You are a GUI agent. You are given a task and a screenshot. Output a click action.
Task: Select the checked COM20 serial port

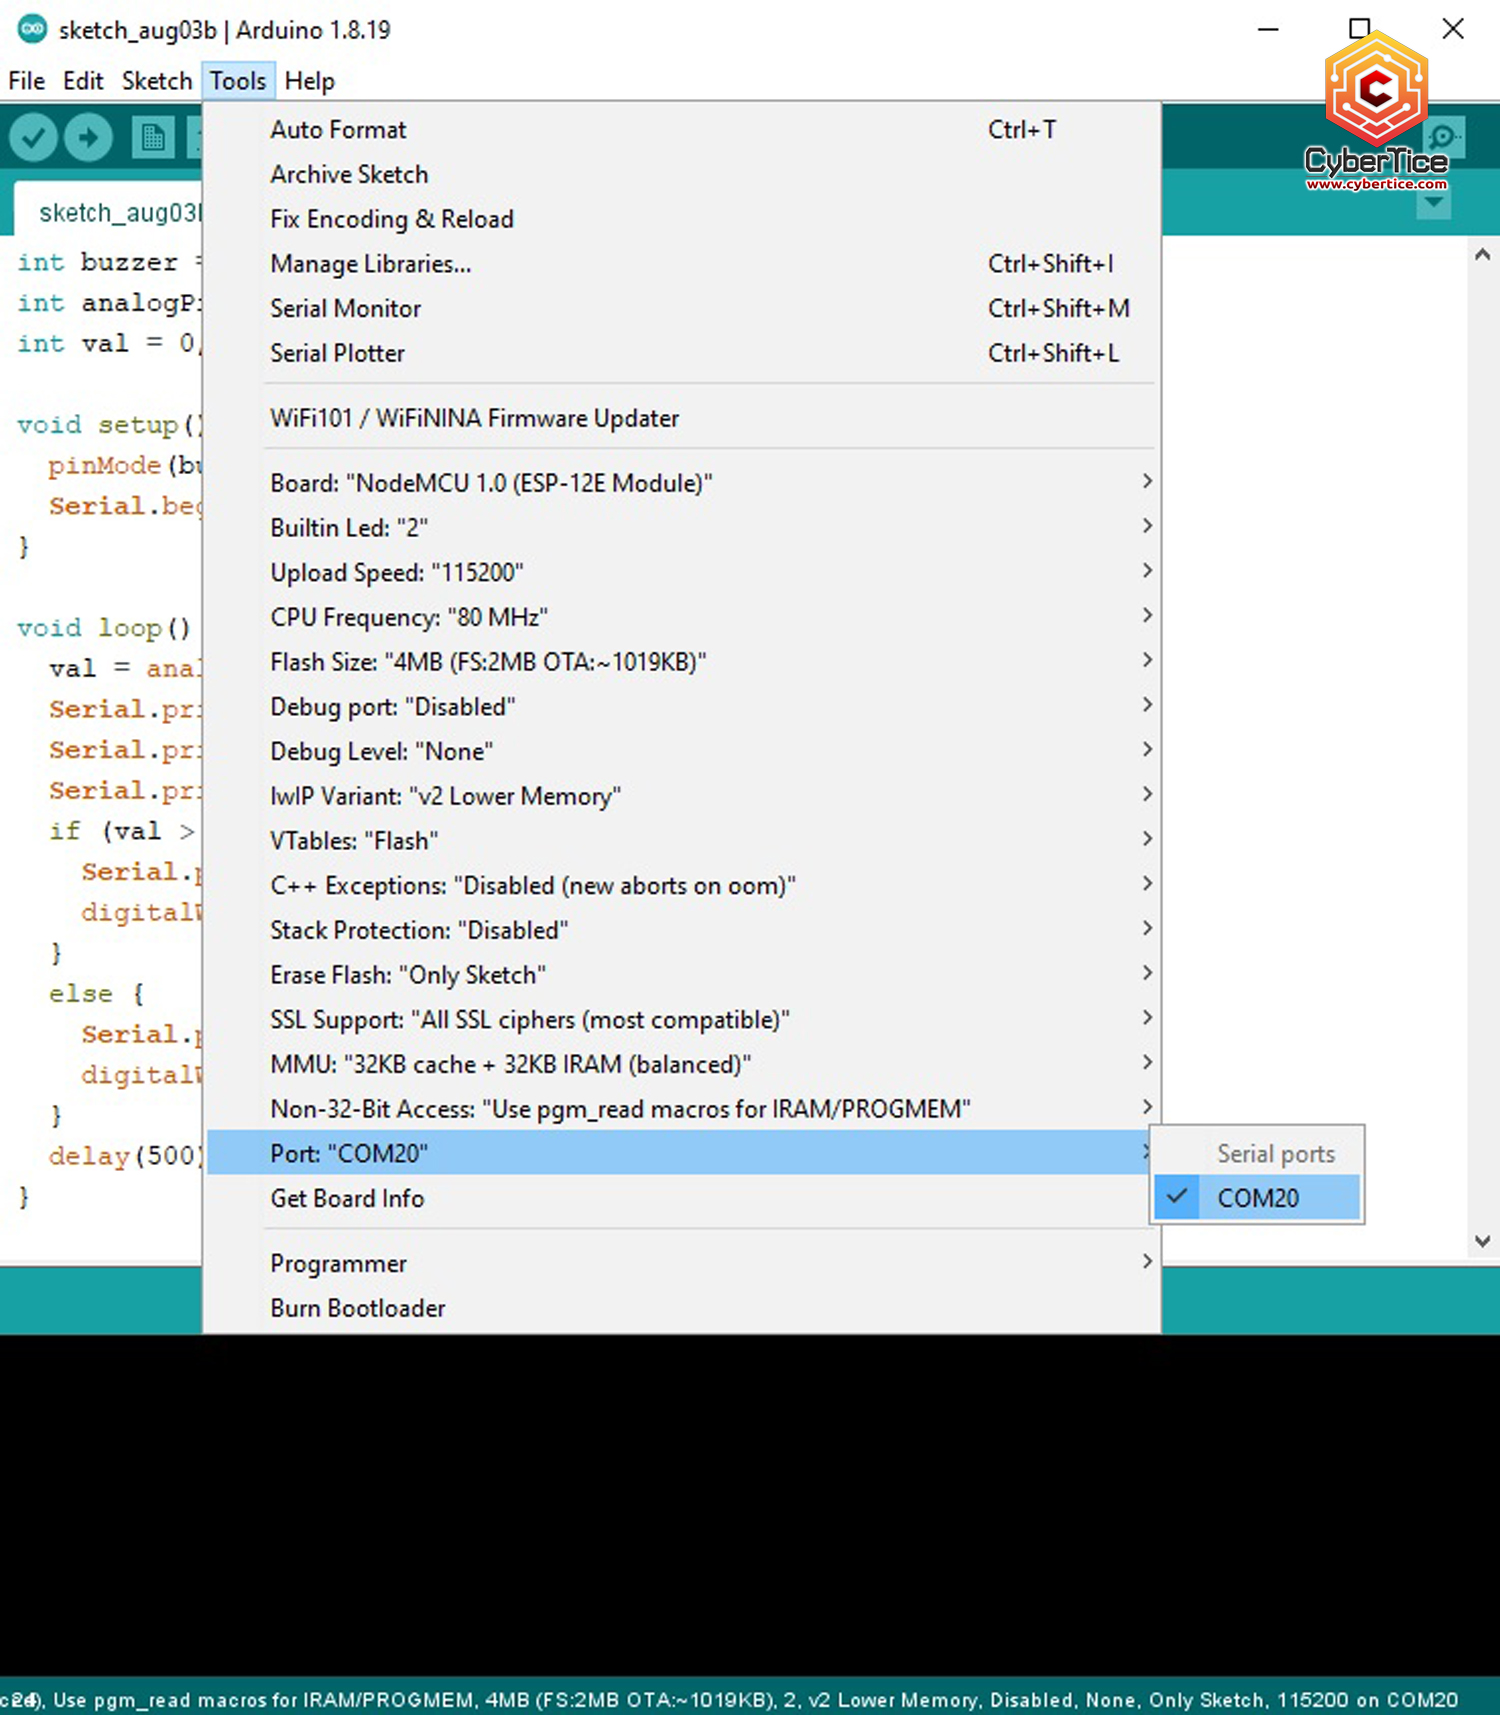click(1257, 1197)
